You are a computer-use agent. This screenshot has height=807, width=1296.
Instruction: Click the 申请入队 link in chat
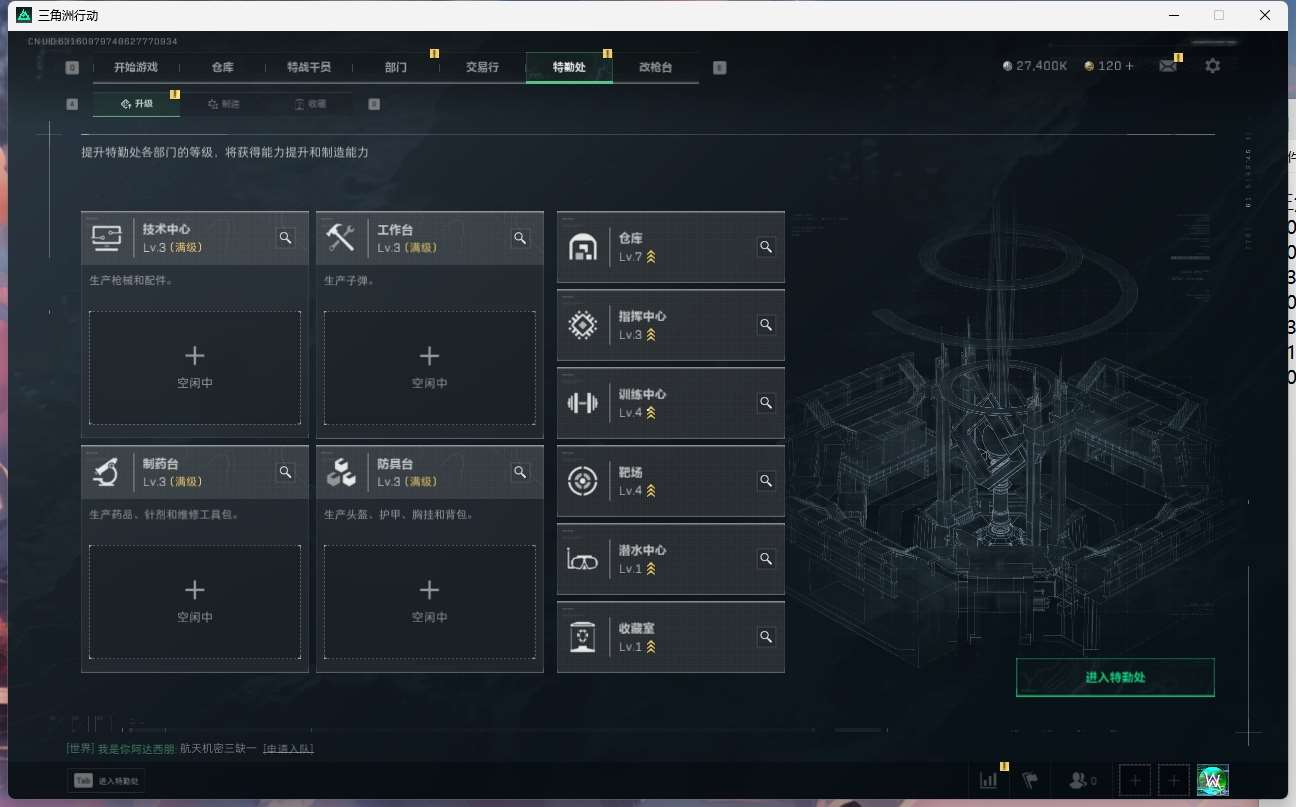click(x=288, y=748)
